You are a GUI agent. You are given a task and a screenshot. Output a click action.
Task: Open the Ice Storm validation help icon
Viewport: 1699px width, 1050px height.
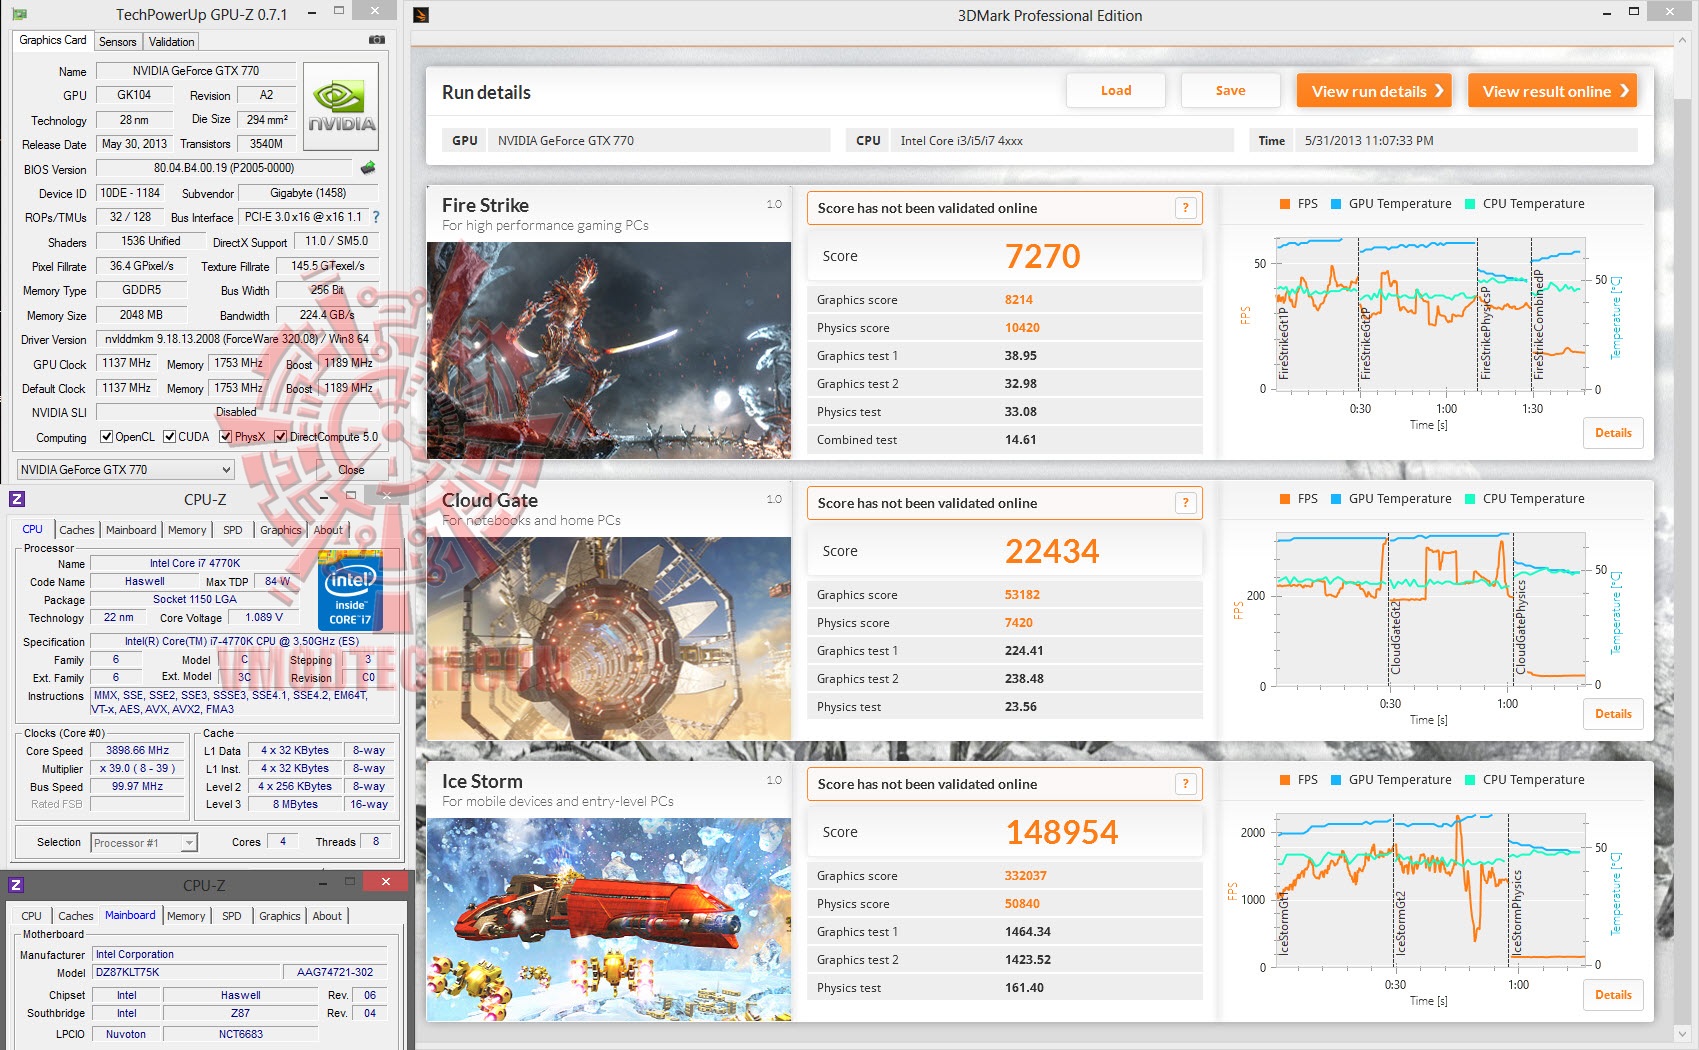click(x=1185, y=784)
